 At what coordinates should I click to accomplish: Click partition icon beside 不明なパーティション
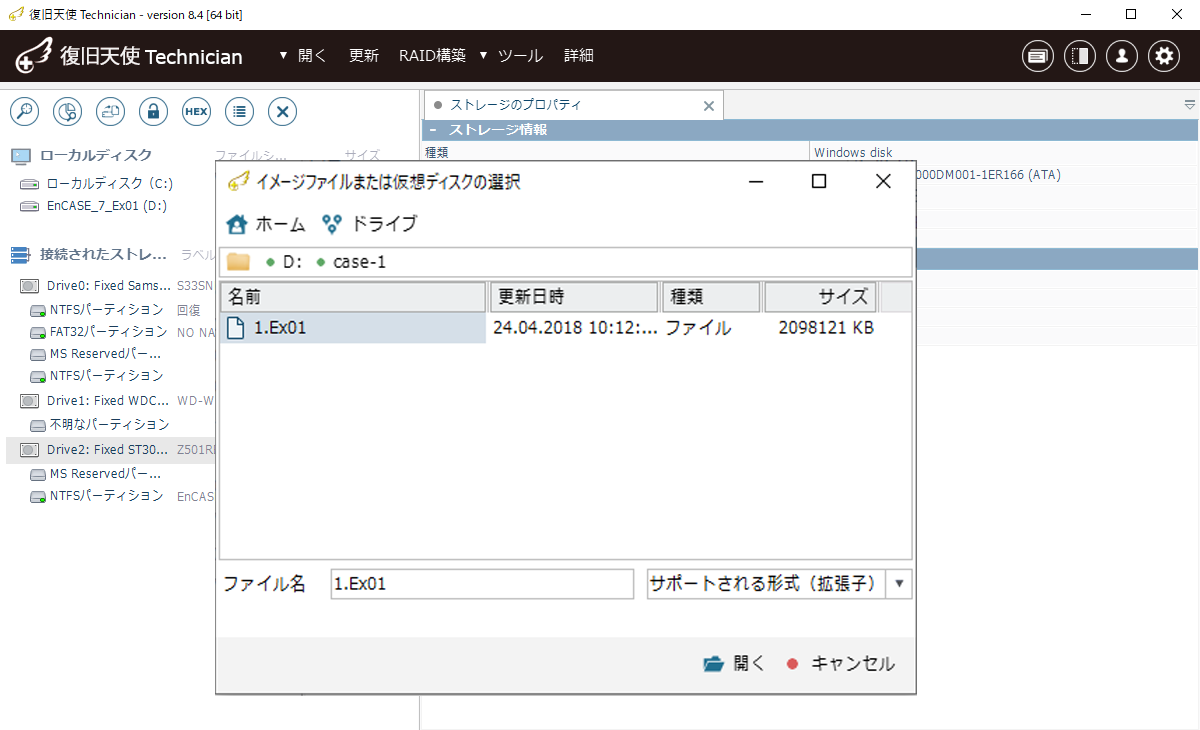point(38,425)
